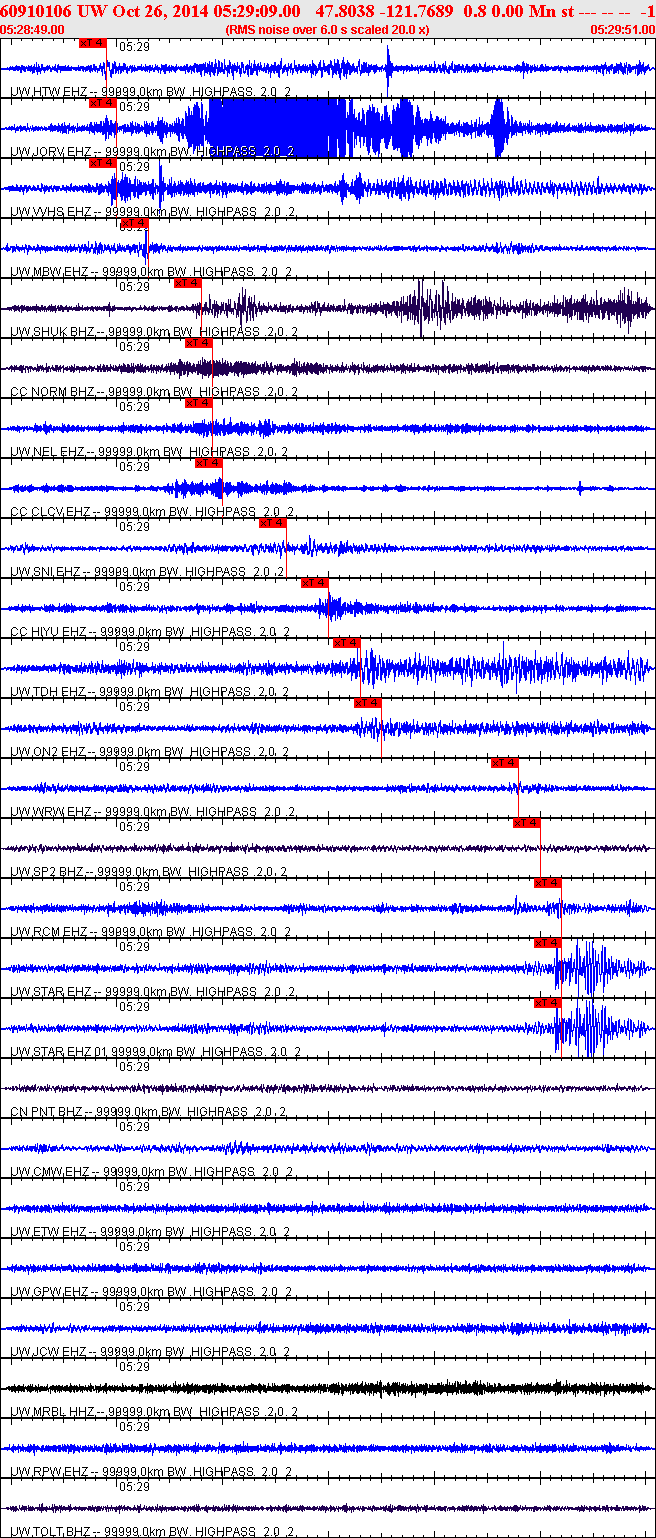Select the pick flag on the RCM trace
656x1538 pixels.
coord(547,883)
